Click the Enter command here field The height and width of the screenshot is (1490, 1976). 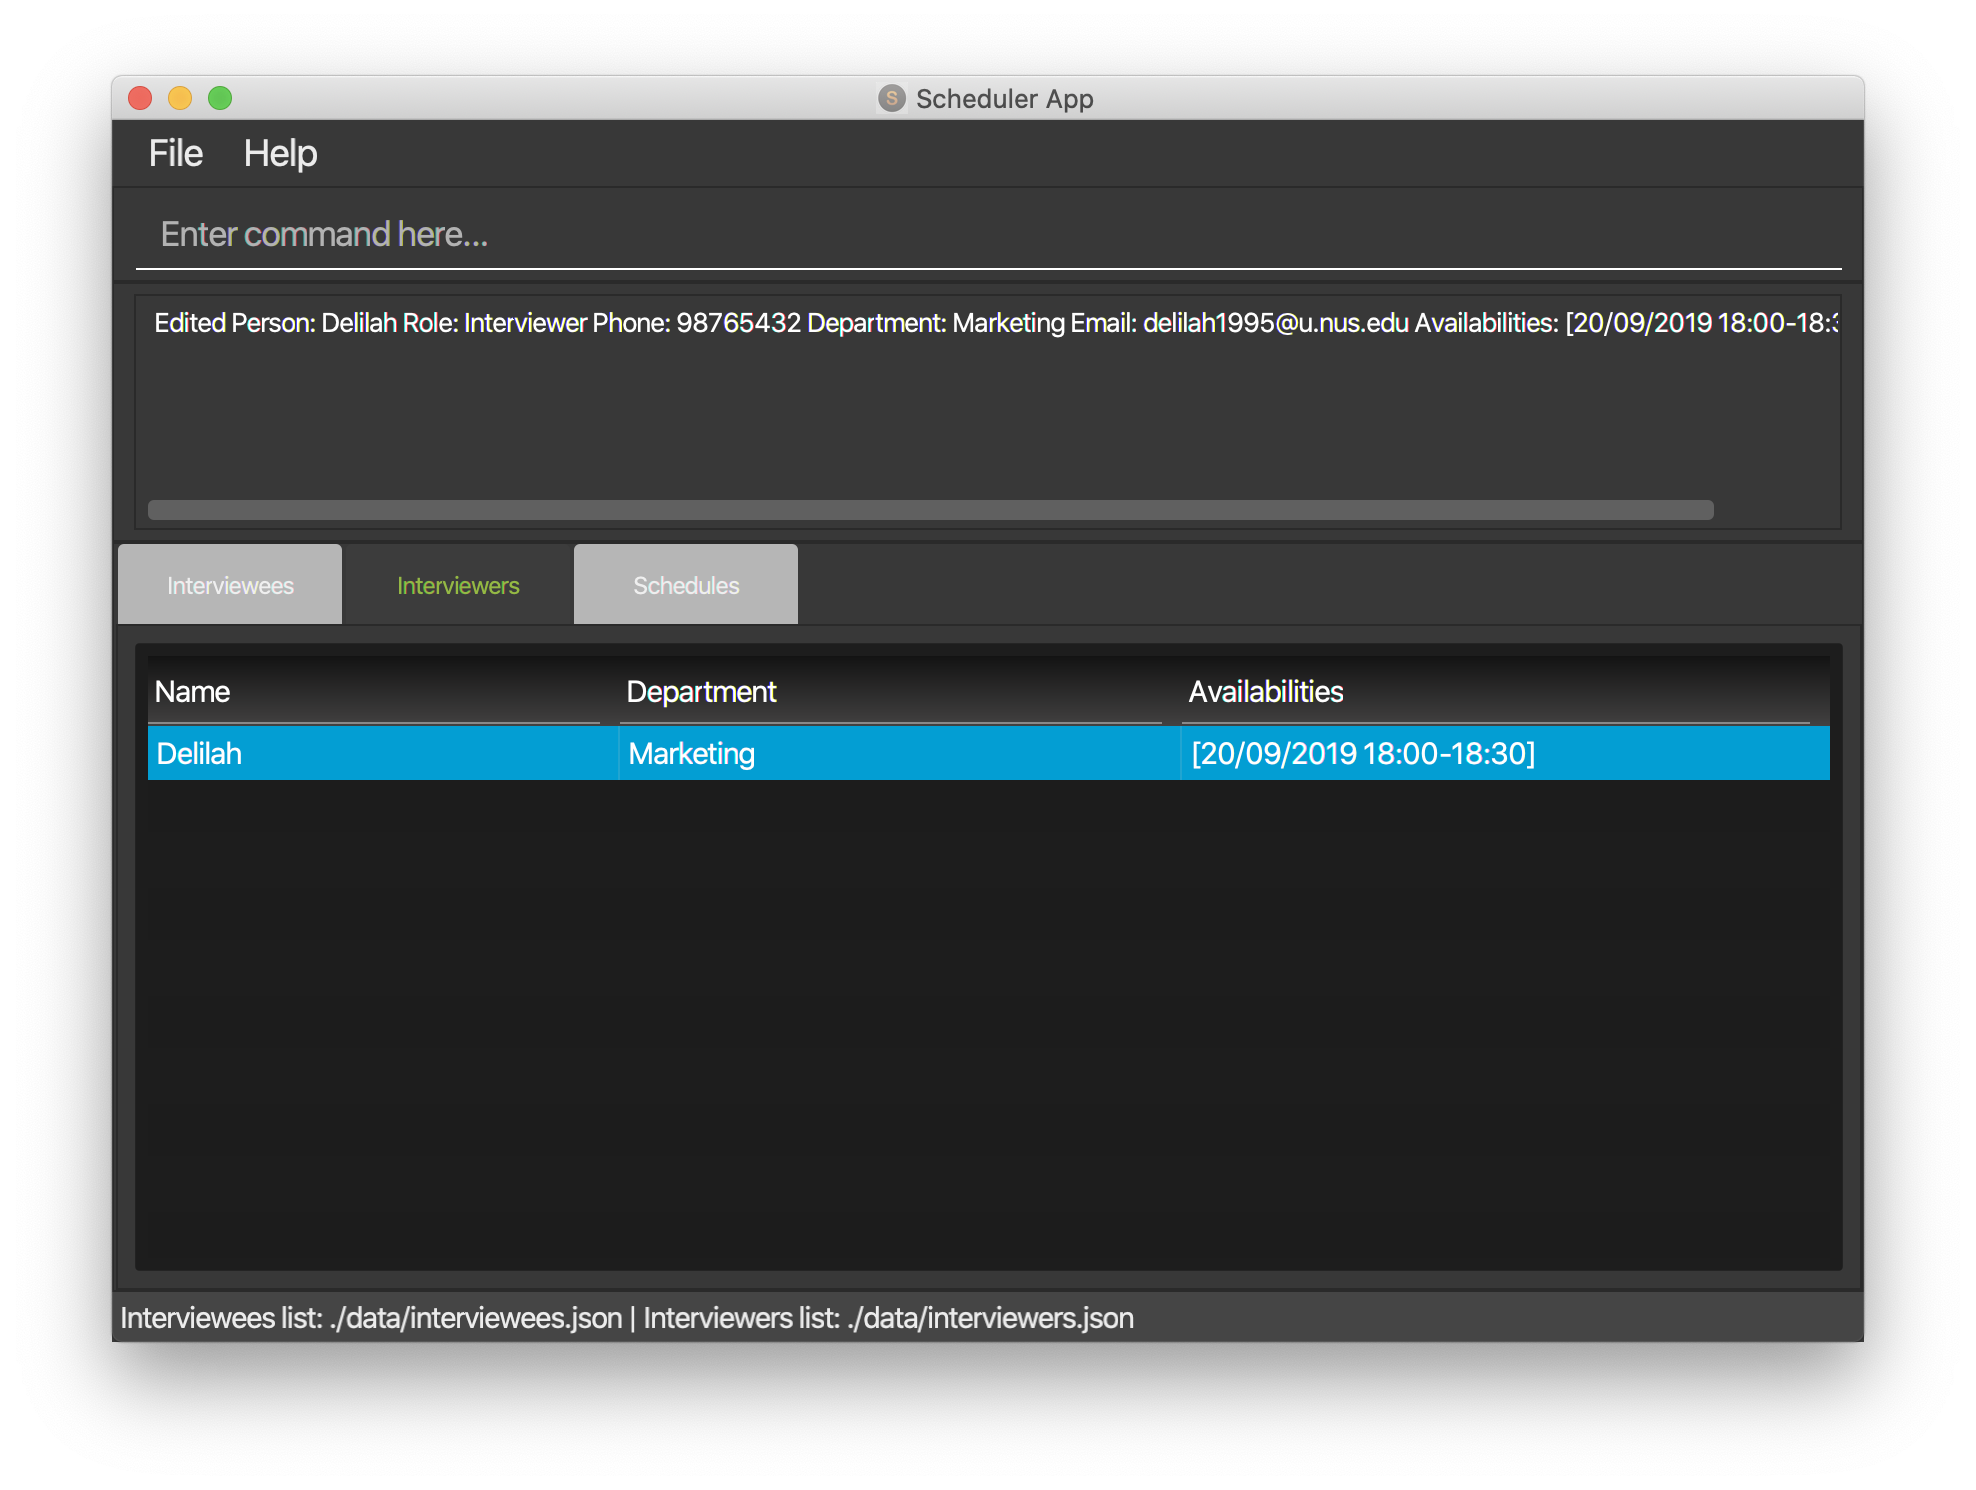tap(988, 234)
